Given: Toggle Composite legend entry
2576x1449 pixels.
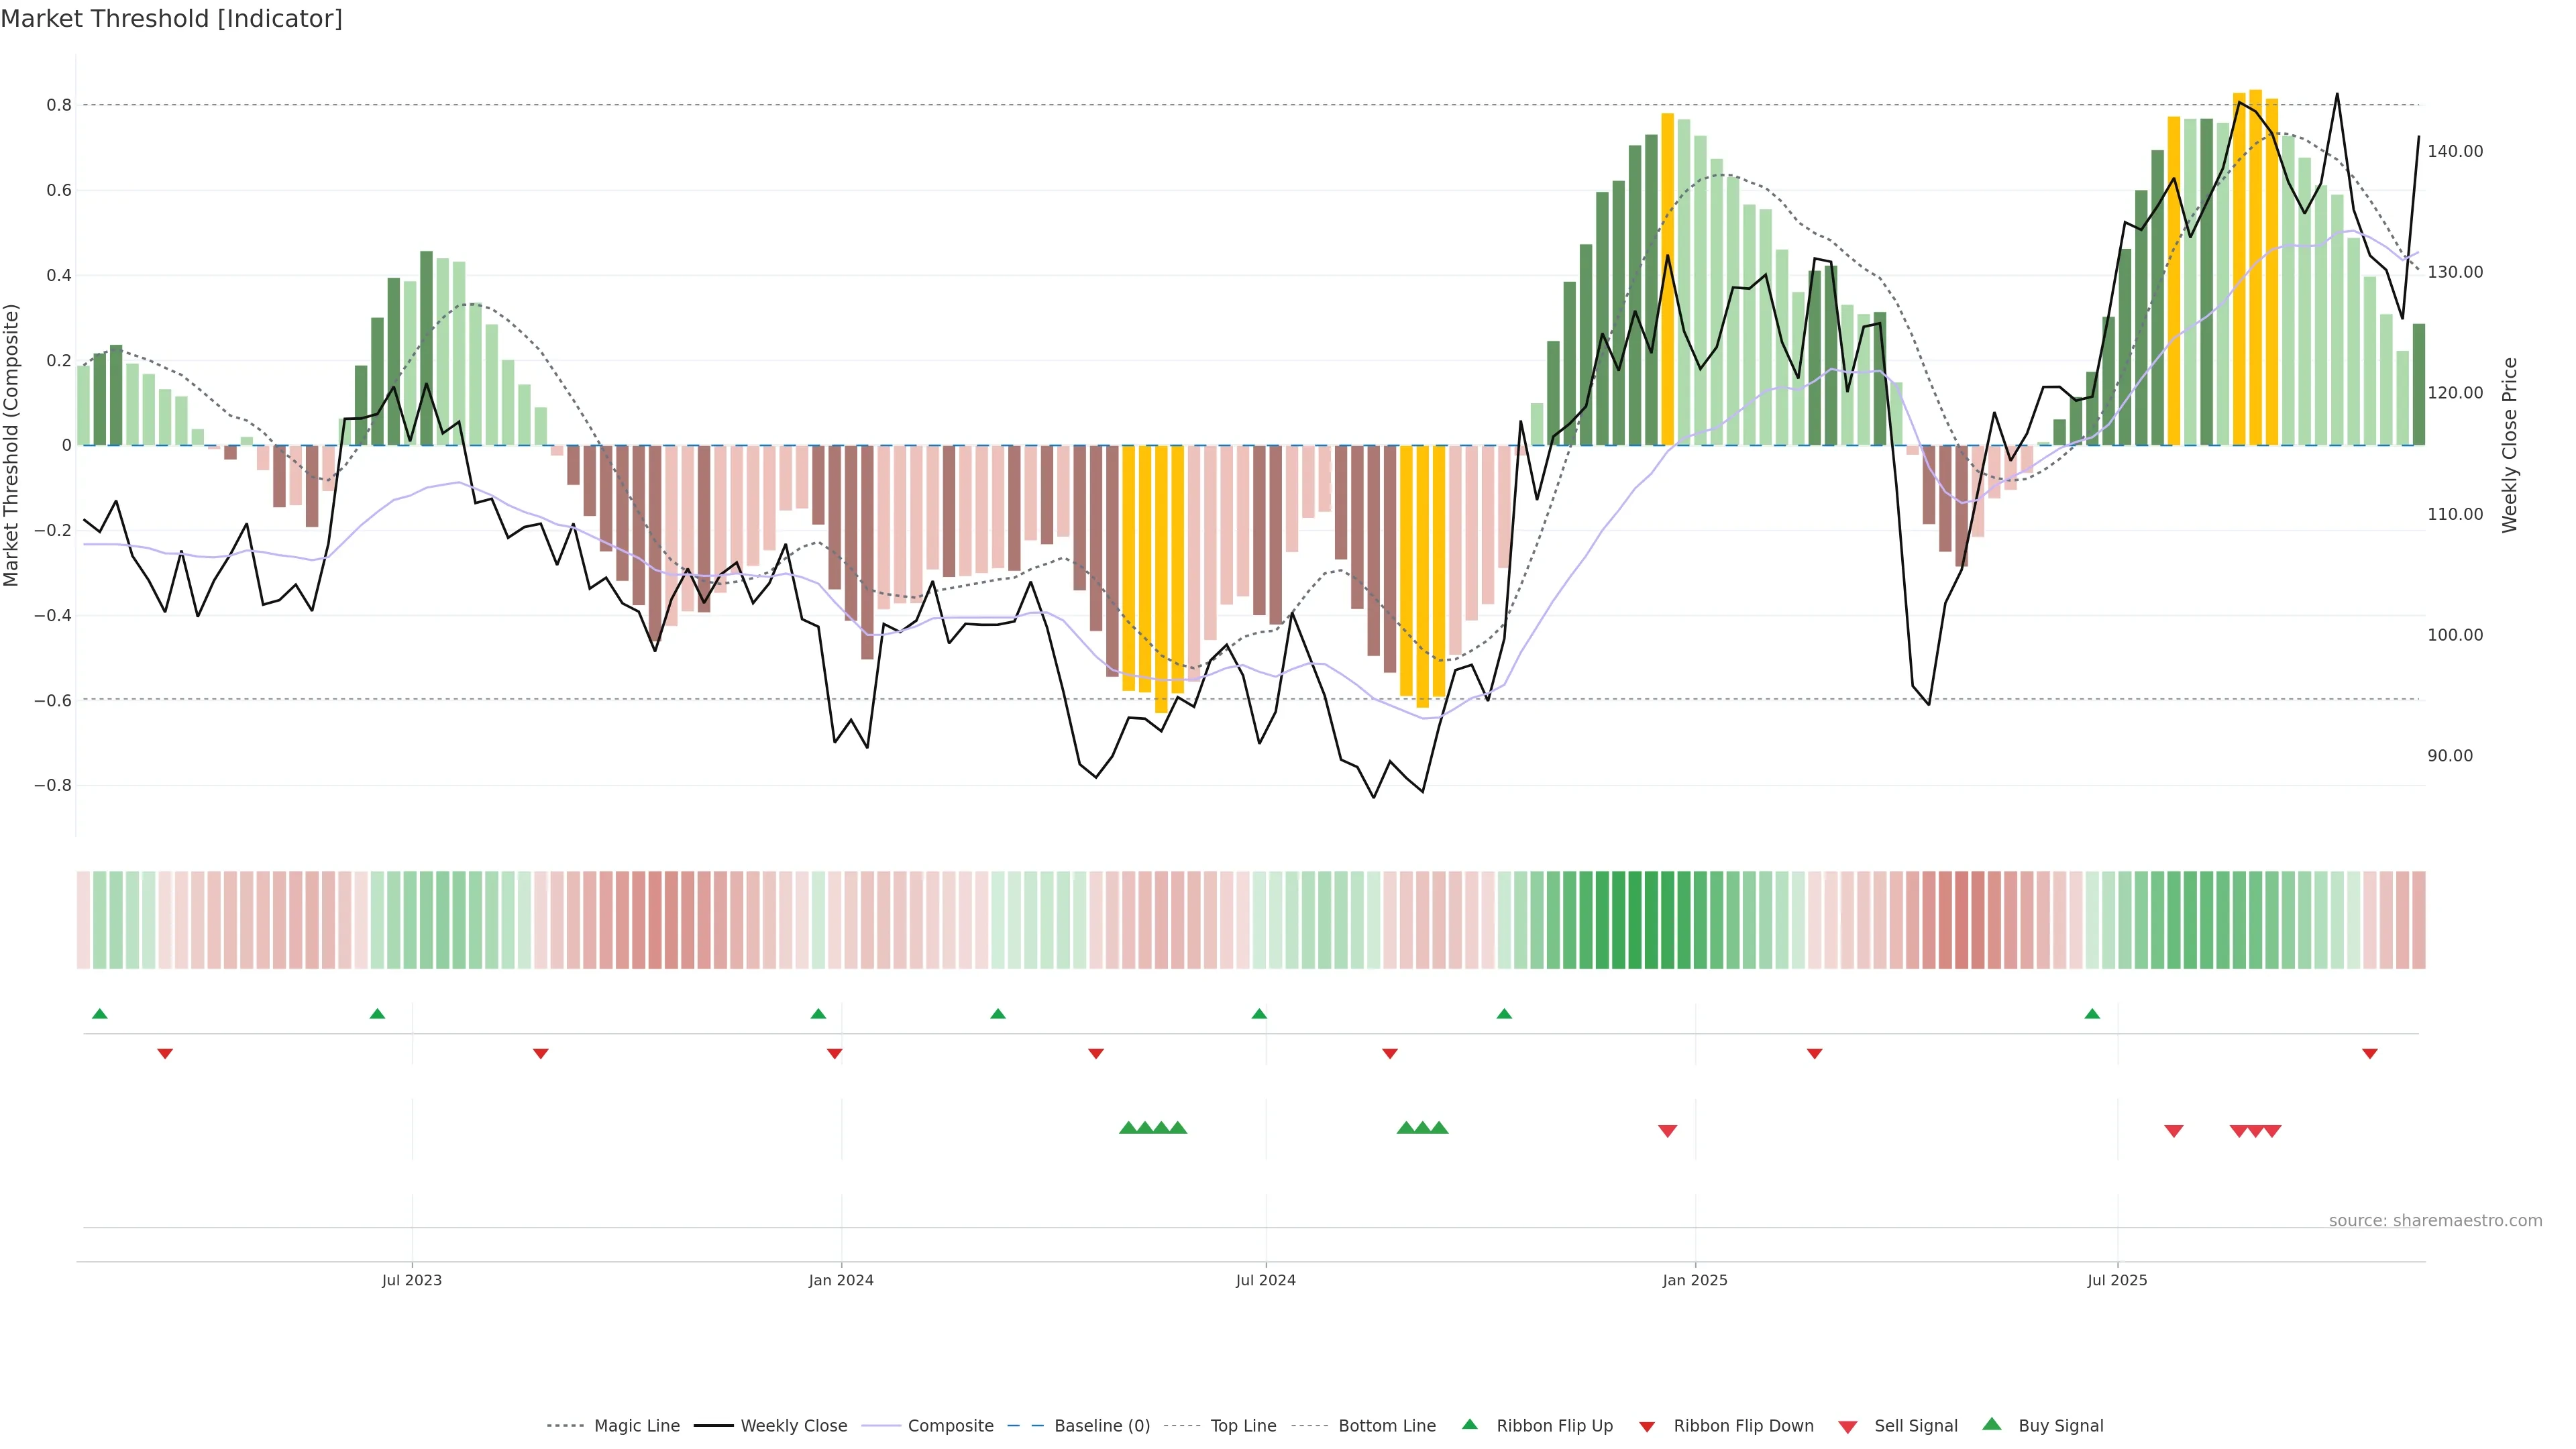Looking at the screenshot, I should pos(950,1426).
